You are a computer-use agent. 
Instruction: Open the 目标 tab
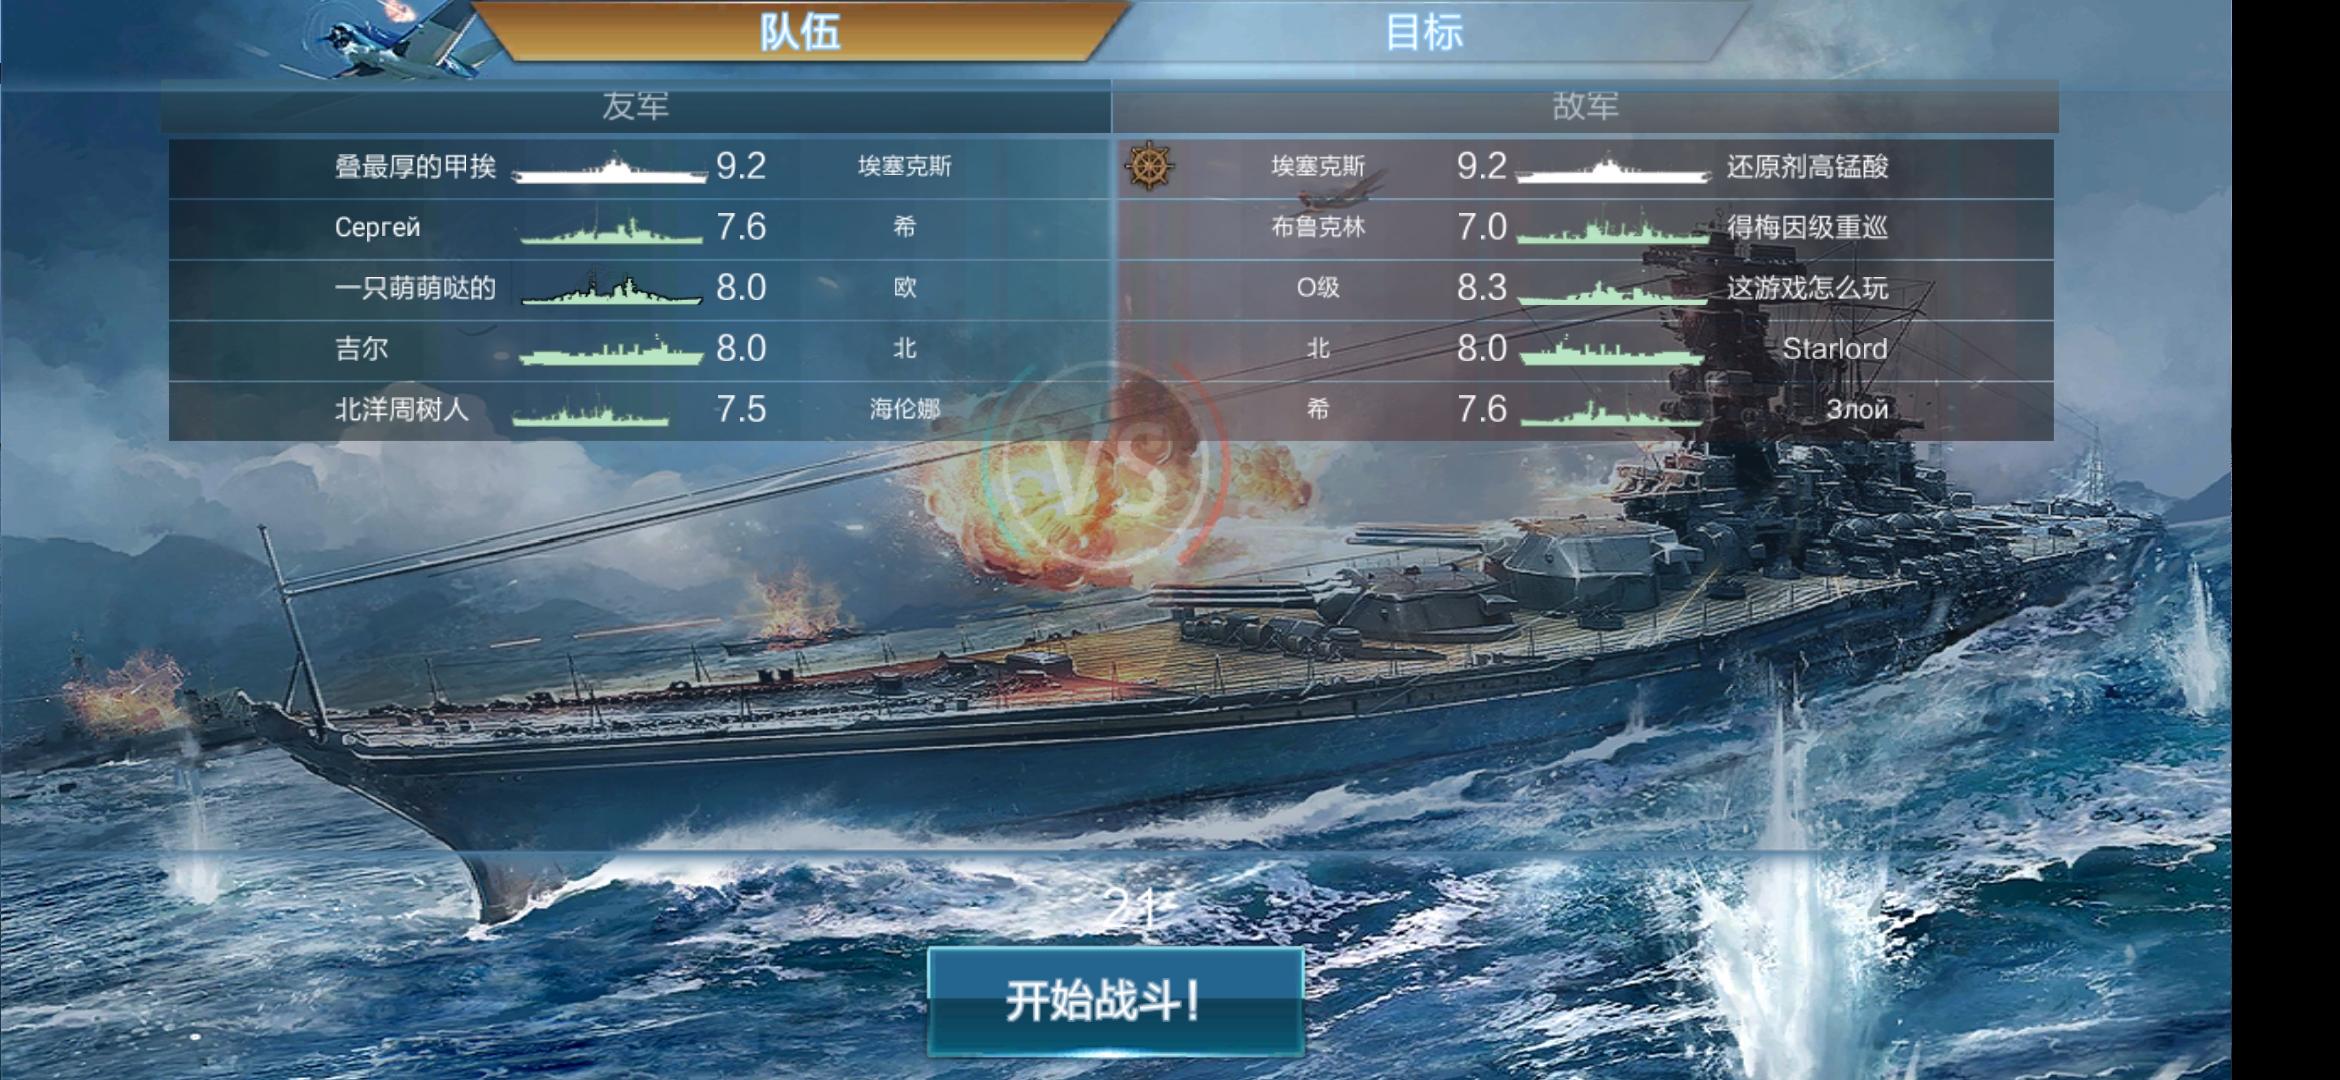point(1425,32)
